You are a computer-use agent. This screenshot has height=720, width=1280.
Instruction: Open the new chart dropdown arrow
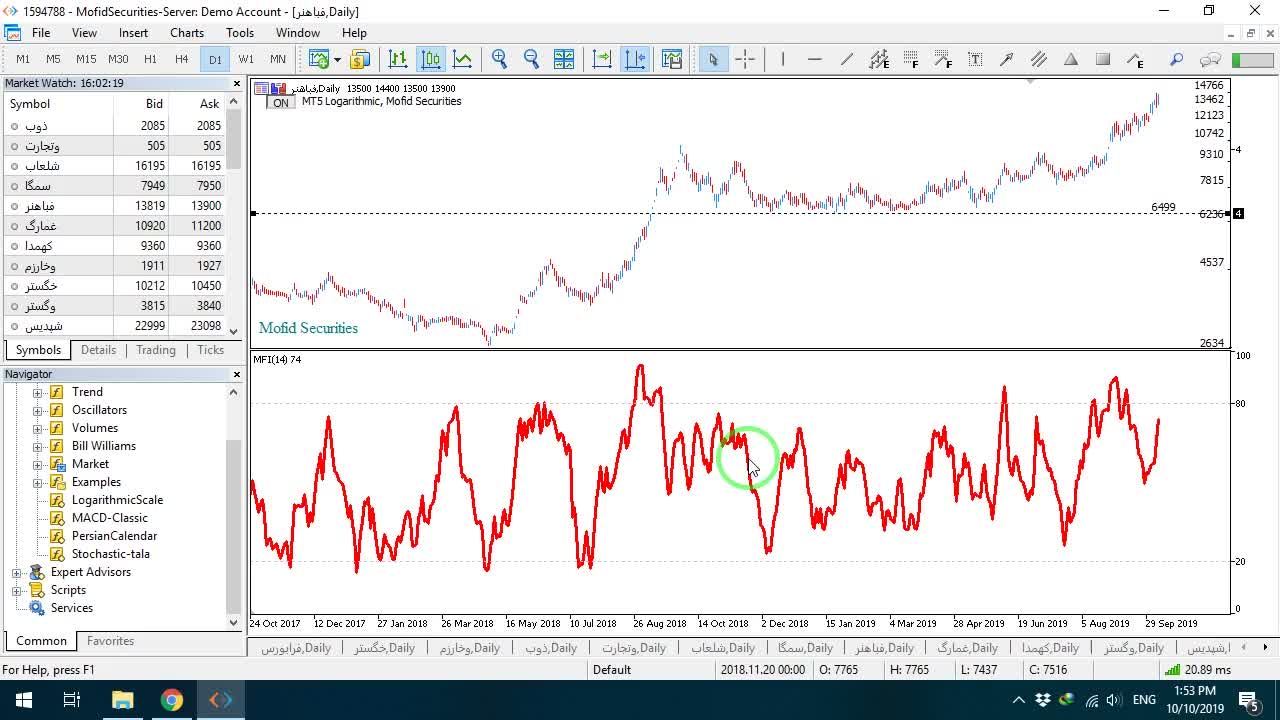(337, 59)
